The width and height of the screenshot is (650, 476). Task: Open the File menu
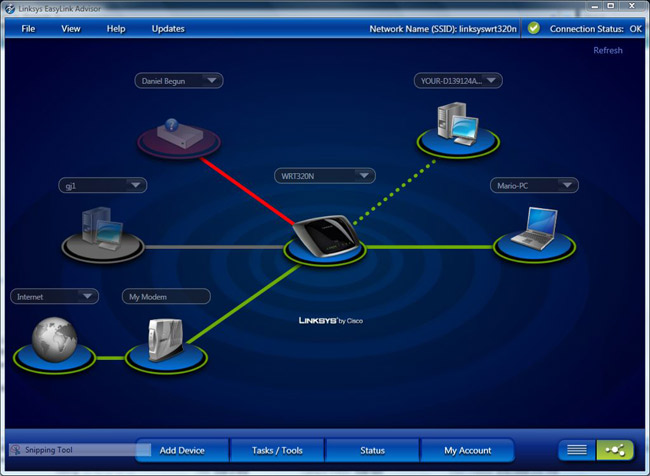pos(28,28)
